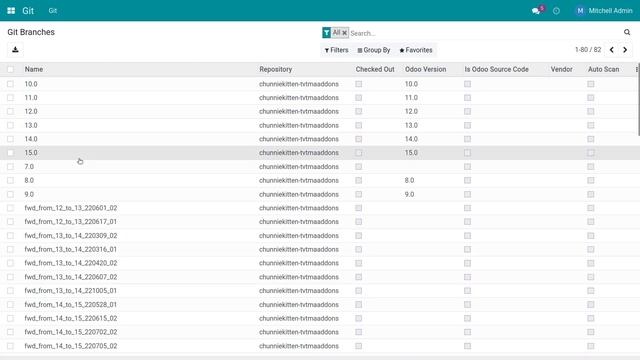Select row checkbox for branch 11.0
Image resolution: width=640 pixels, height=360 pixels.
coord(10,98)
